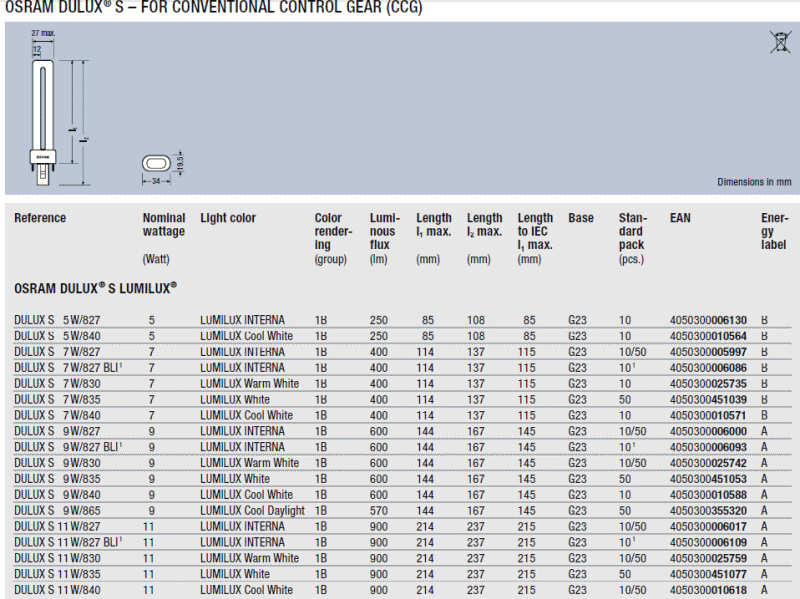The width and height of the screenshot is (800, 599).
Task: Click EAN 4050300355320
Action: tap(708, 510)
